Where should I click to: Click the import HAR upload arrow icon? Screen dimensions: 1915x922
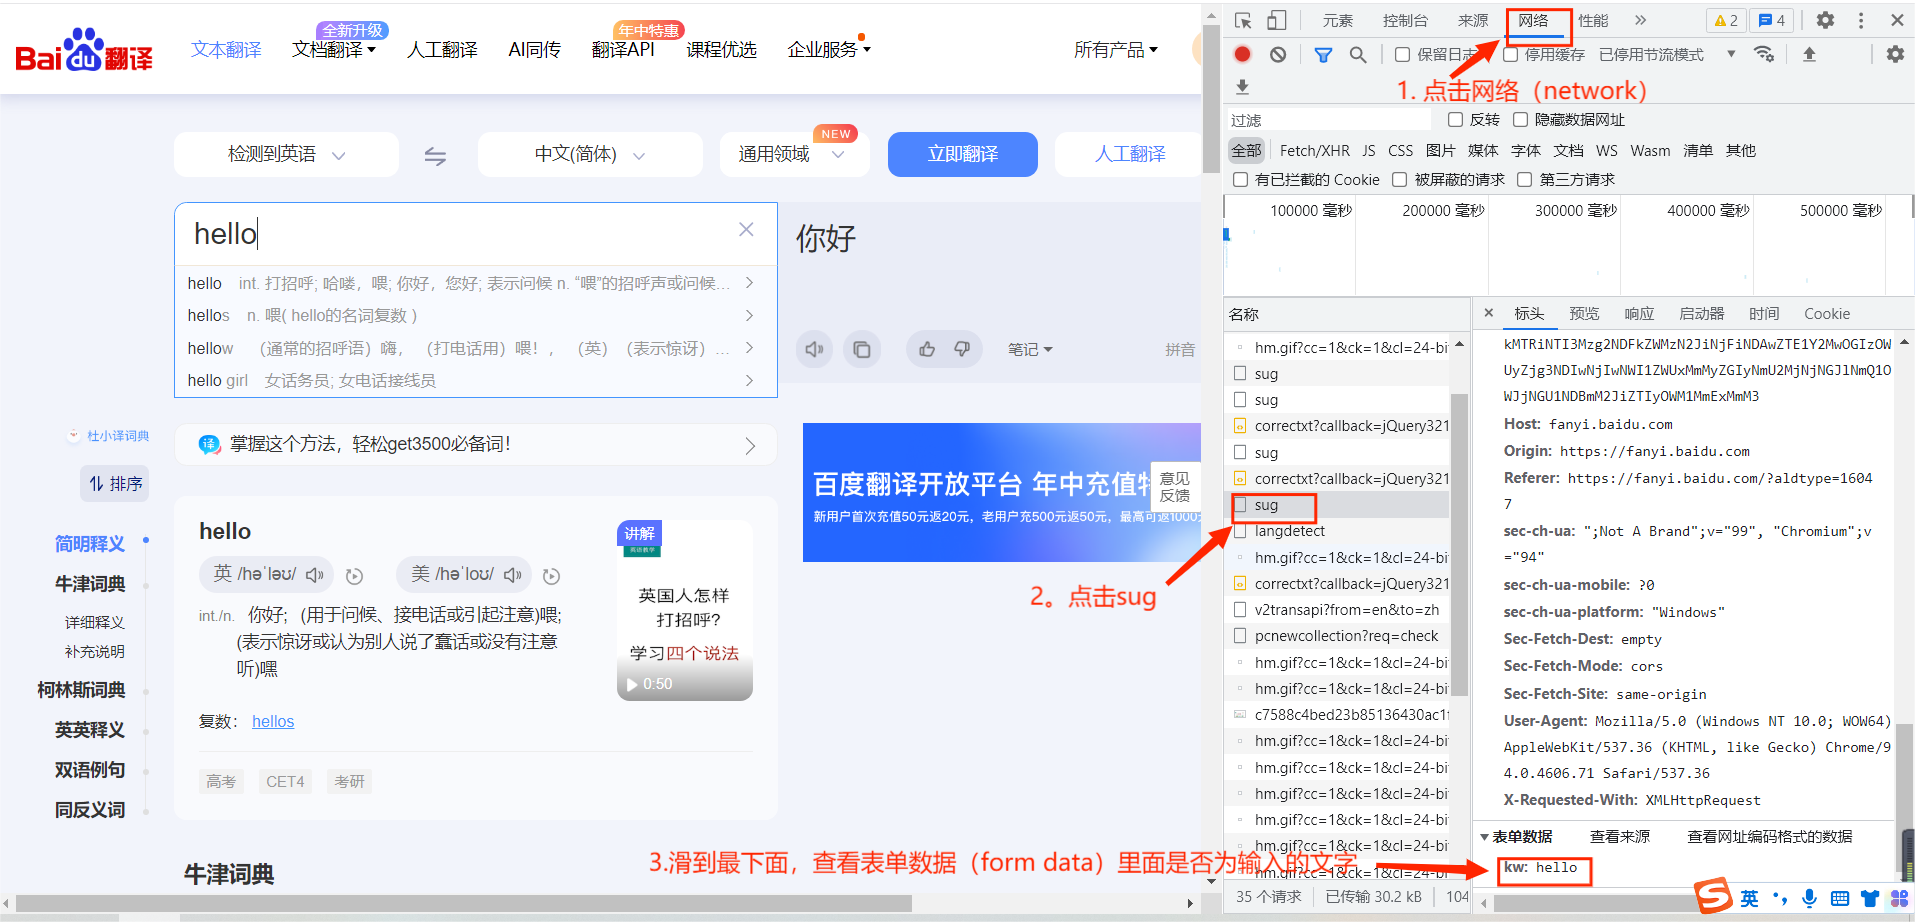coord(1809,54)
